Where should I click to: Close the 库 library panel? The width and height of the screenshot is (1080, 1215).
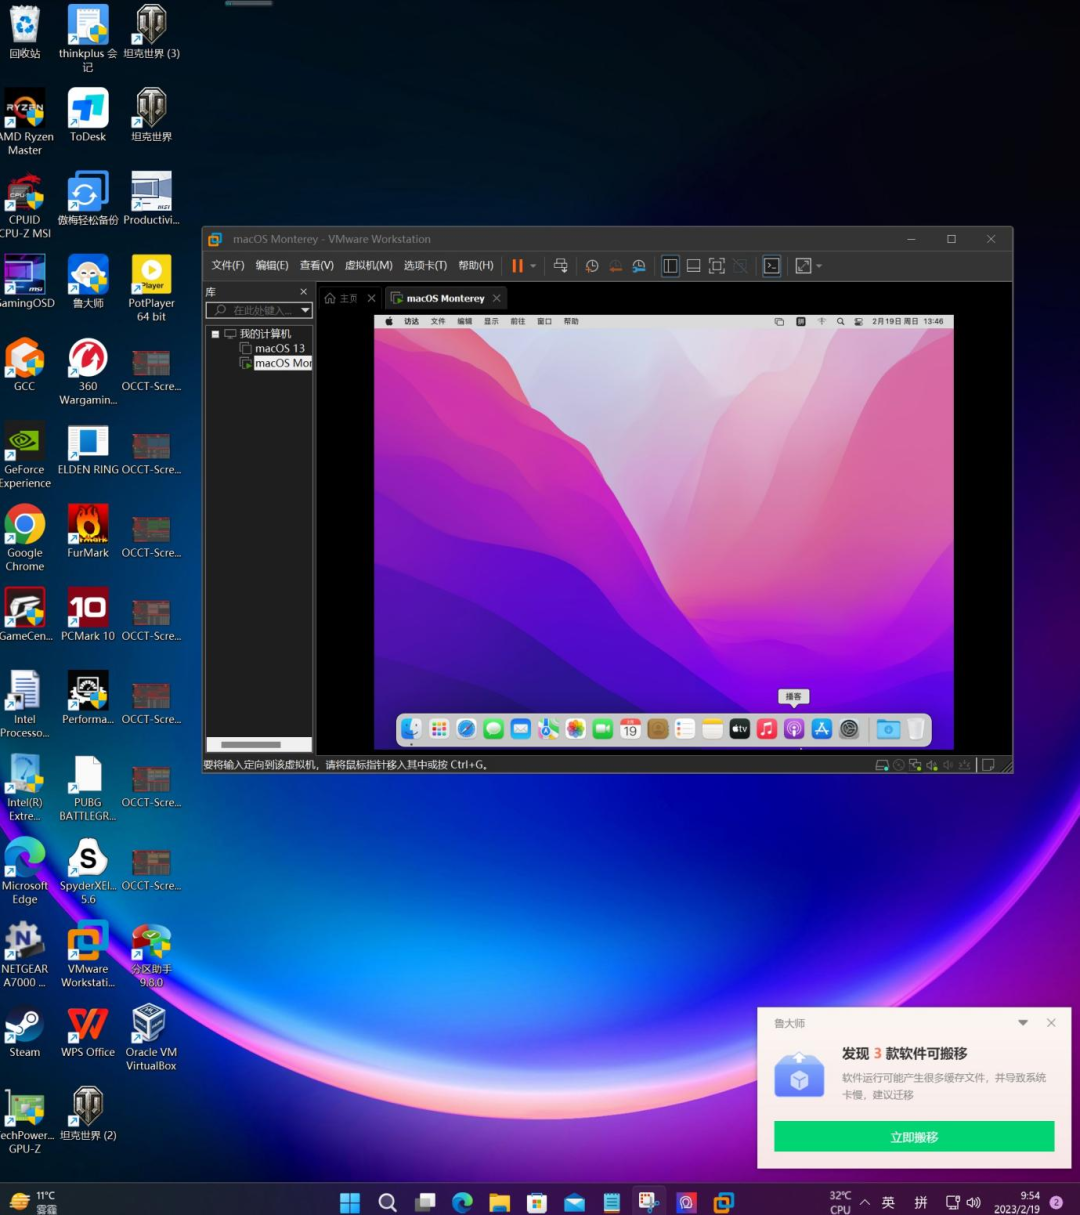pyautogui.click(x=304, y=292)
